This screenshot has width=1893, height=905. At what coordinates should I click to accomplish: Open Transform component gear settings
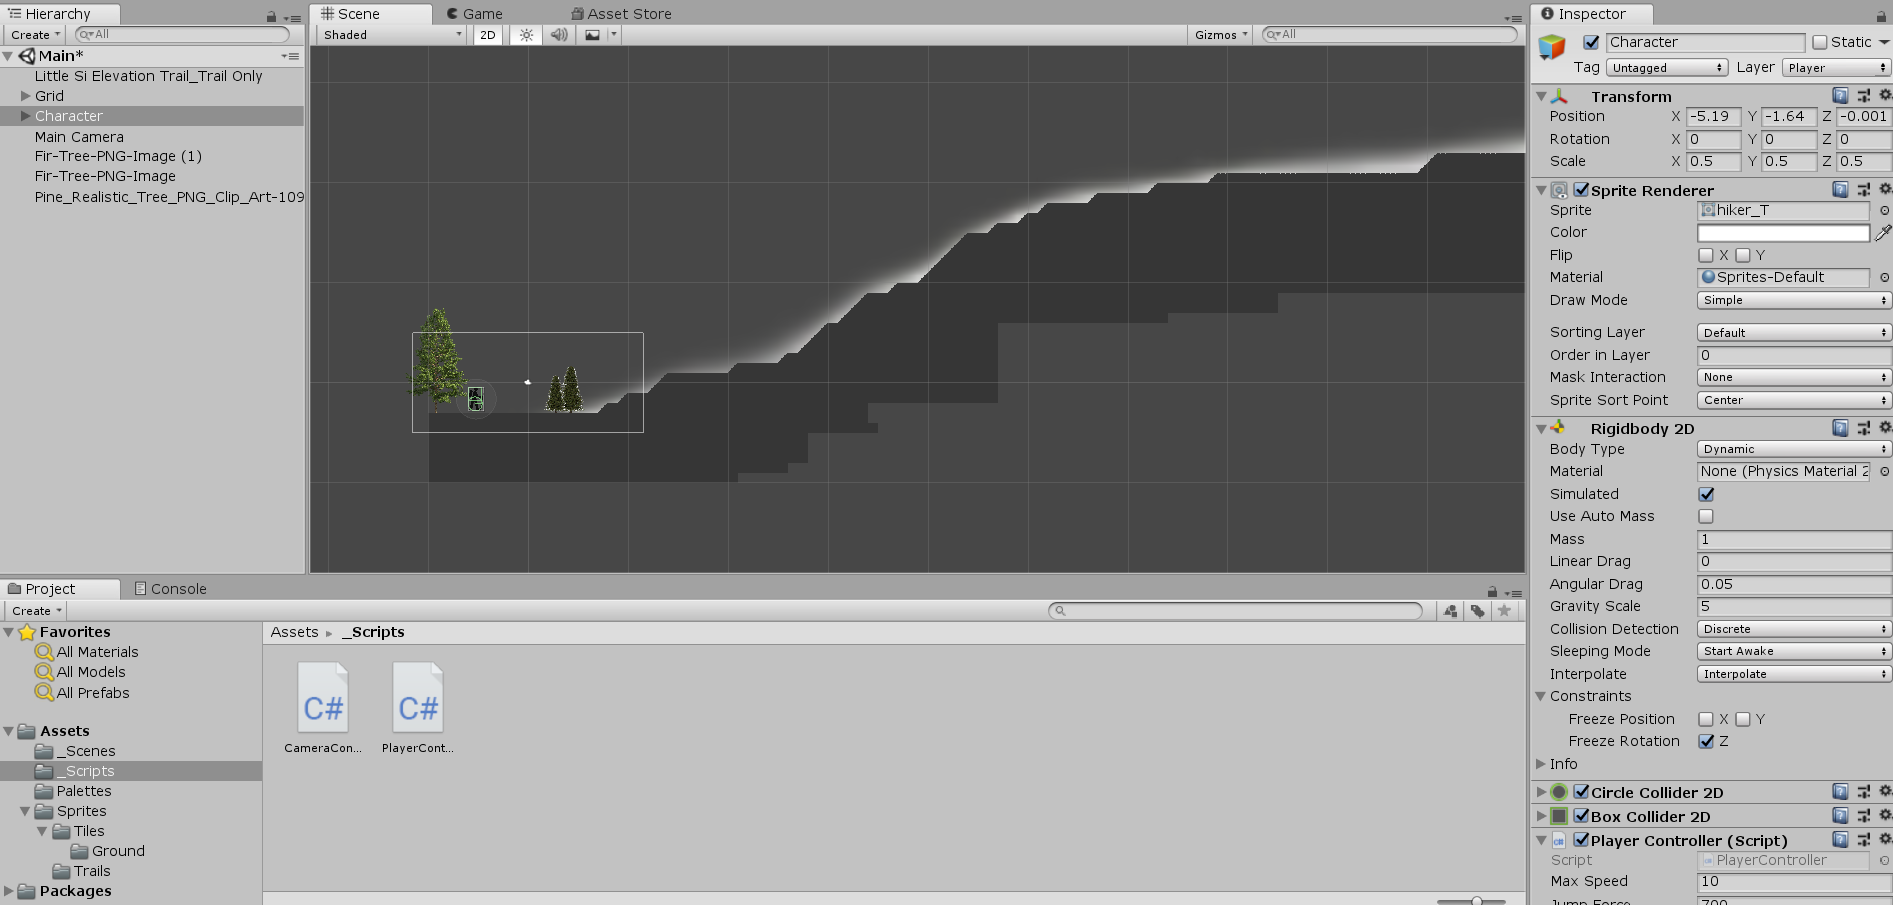(1885, 96)
